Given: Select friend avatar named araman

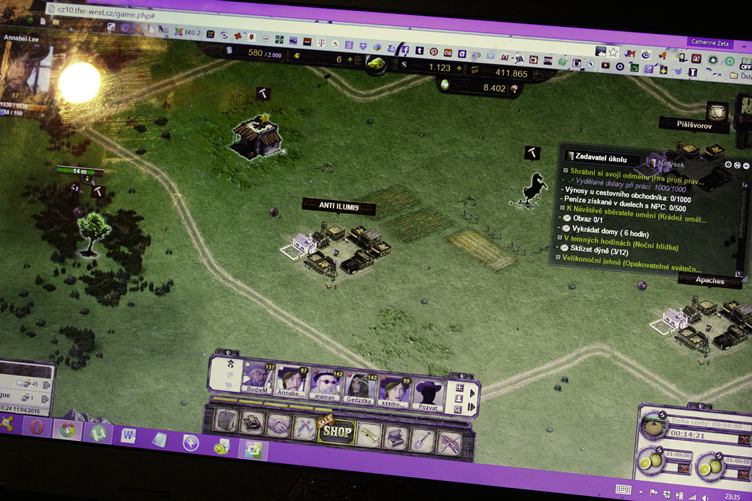Looking at the screenshot, I should pyautogui.click(x=325, y=384).
